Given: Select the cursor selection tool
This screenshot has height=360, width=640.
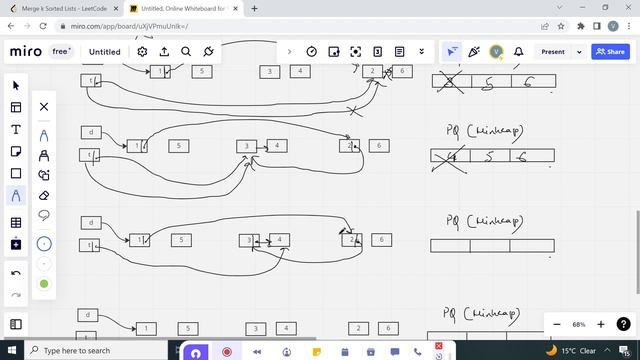Looking at the screenshot, I should point(16,86).
